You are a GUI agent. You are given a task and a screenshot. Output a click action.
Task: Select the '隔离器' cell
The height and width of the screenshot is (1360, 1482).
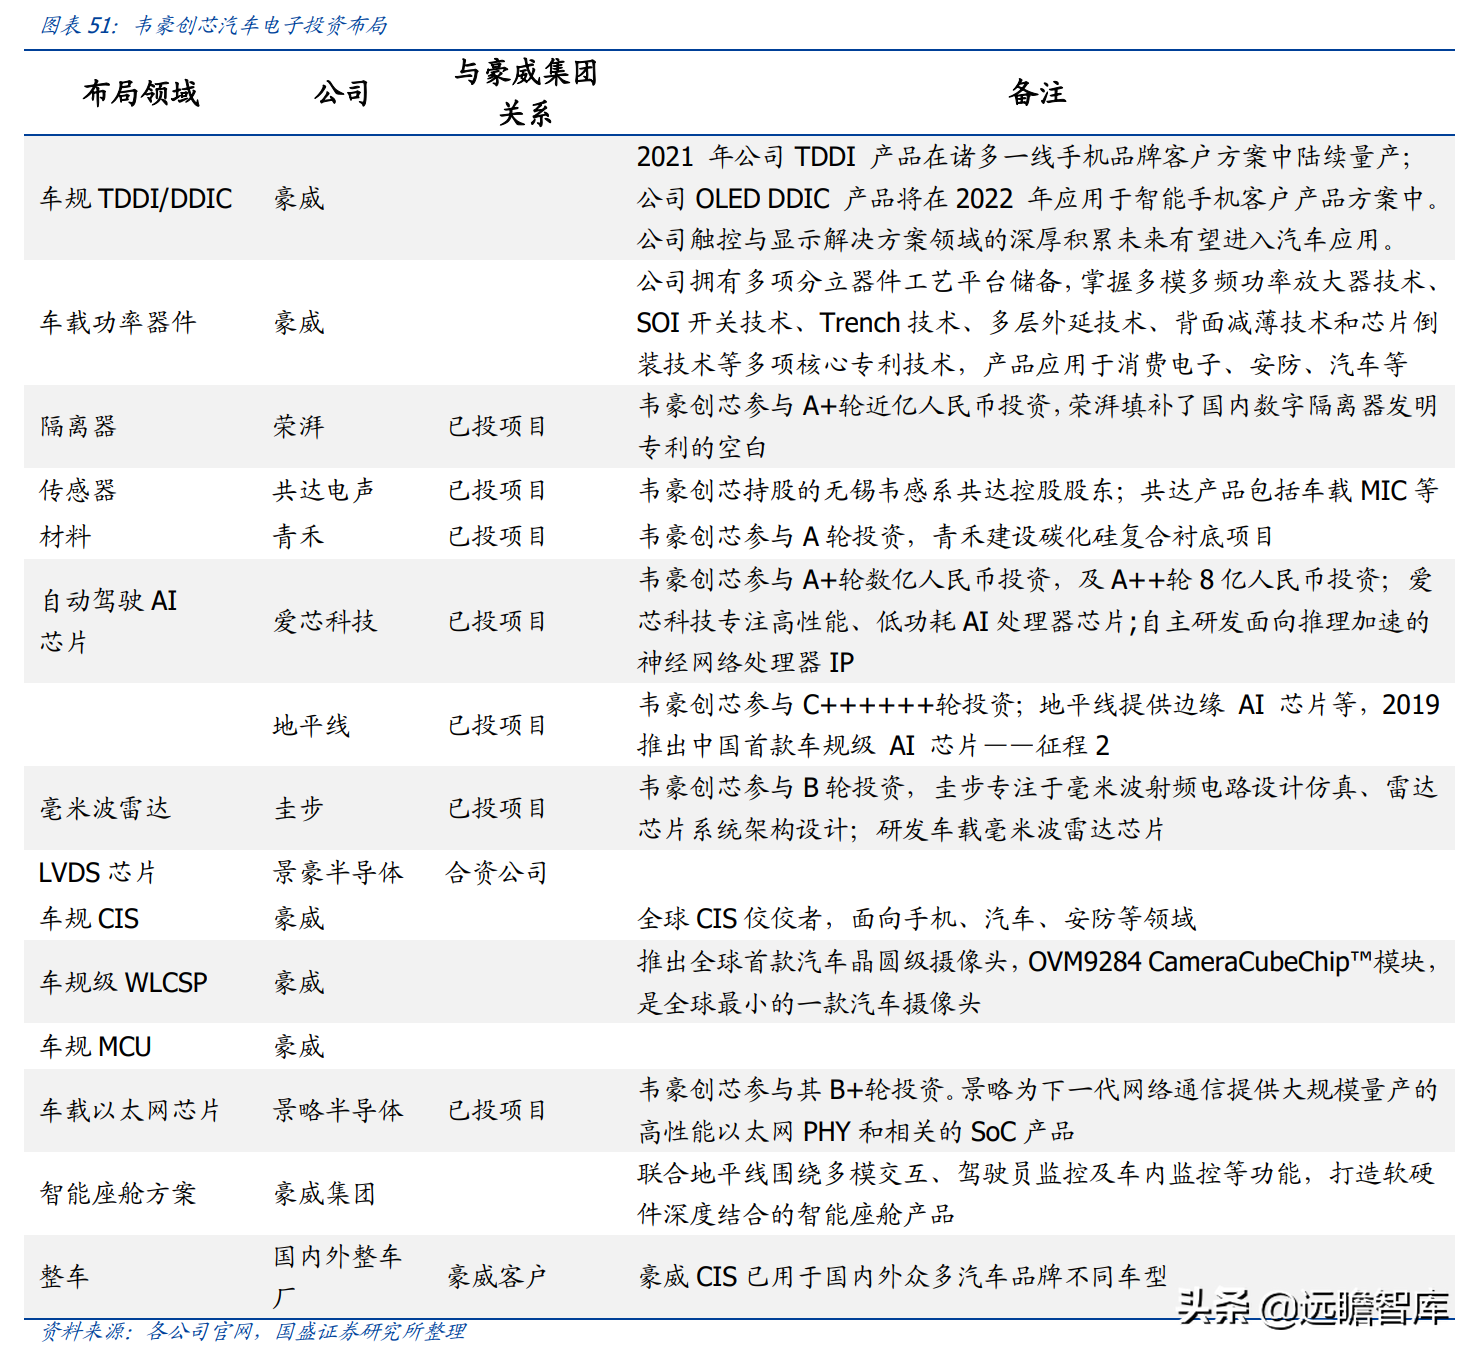pos(78,426)
